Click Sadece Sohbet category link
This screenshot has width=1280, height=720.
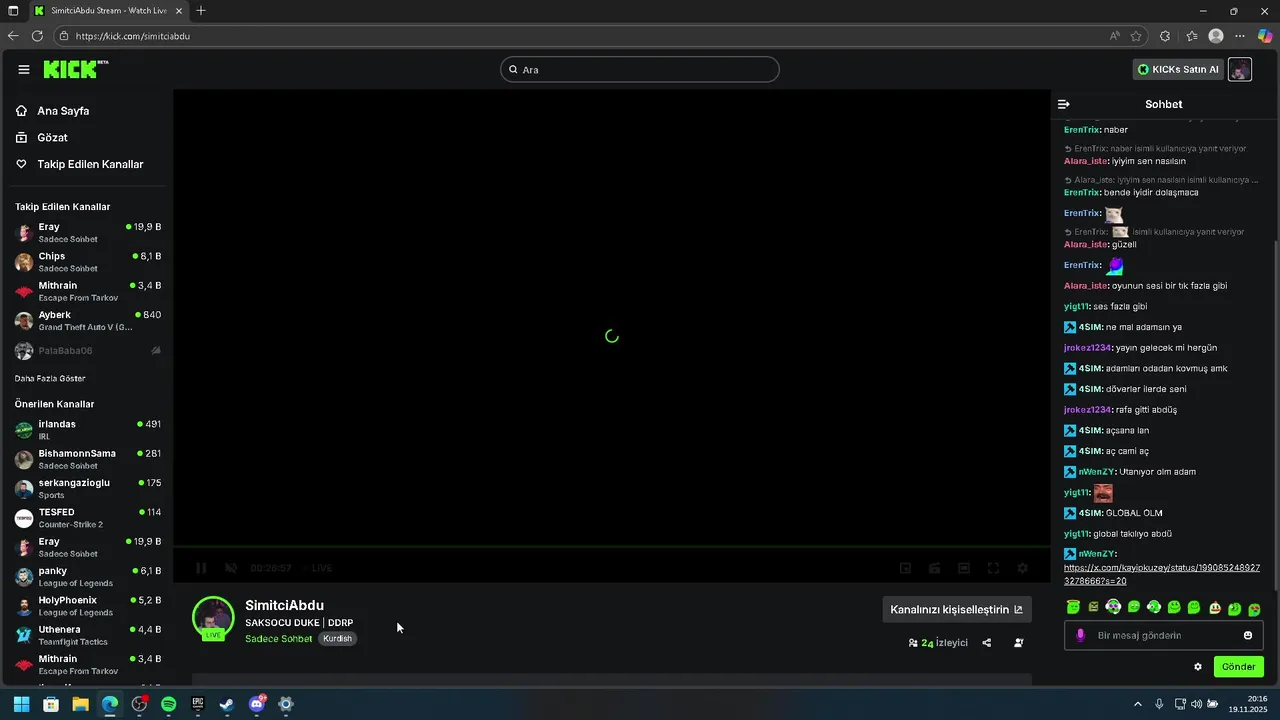tap(279, 638)
